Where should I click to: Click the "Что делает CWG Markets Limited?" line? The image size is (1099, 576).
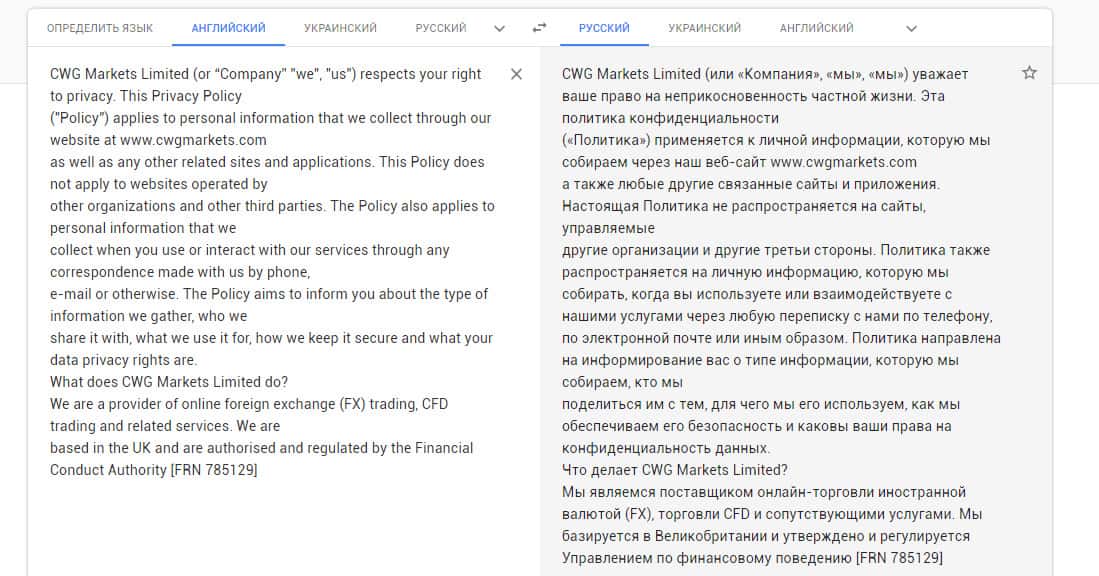pyautogui.click(x=675, y=470)
